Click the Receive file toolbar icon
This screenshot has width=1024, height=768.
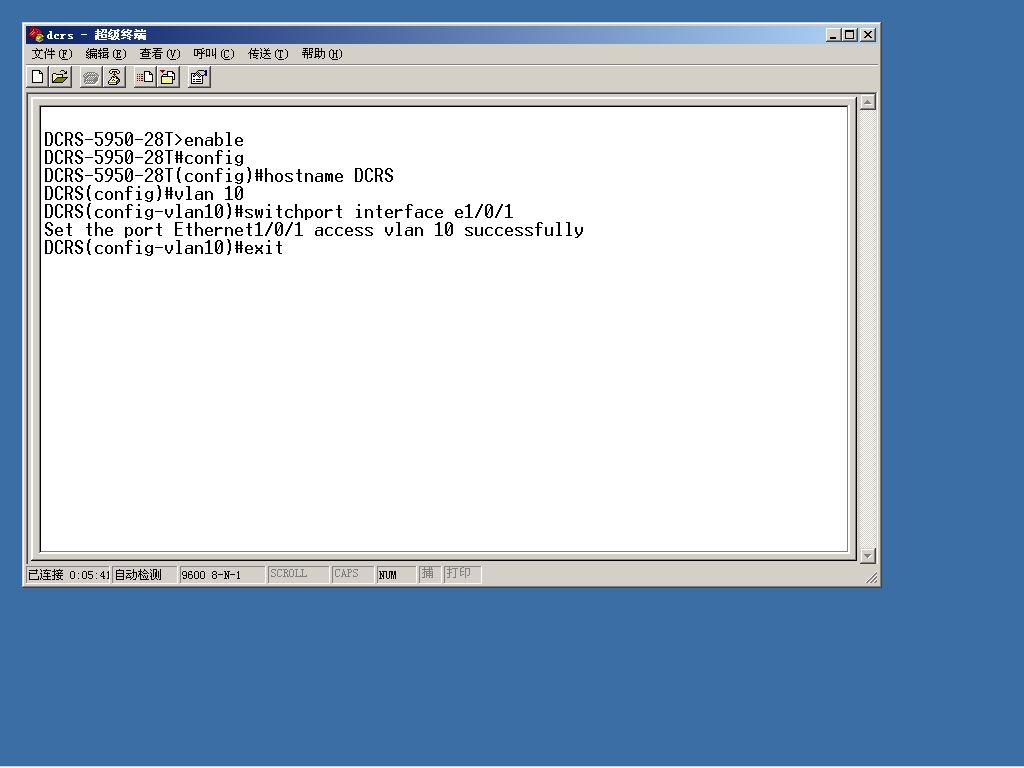[x=168, y=78]
